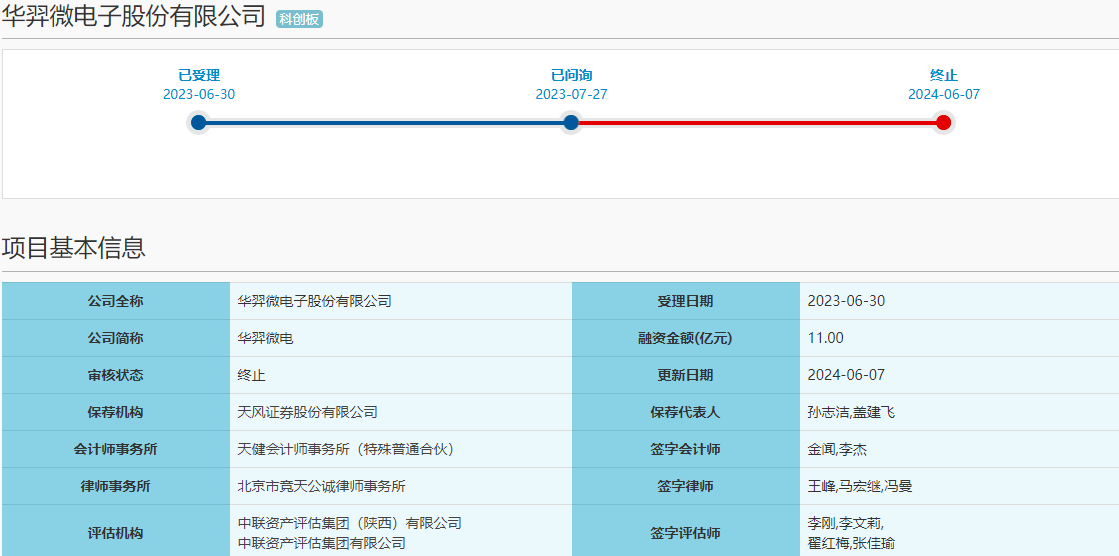This screenshot has height=556, width=1119.
Task: Click the 评估机构 header cell
Action: [x=116, y=532]
